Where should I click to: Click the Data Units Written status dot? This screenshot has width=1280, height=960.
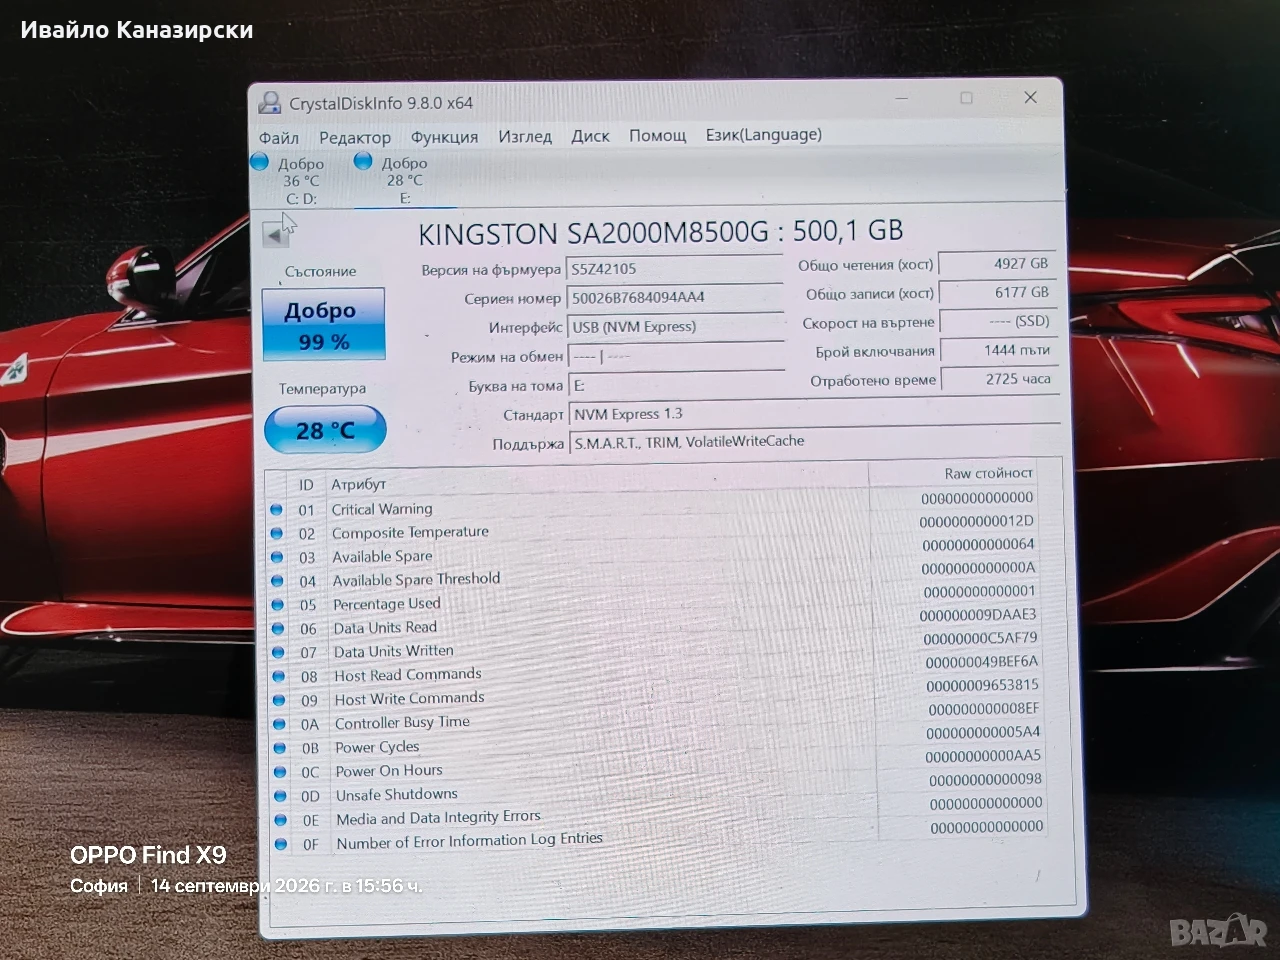[279, 652]
